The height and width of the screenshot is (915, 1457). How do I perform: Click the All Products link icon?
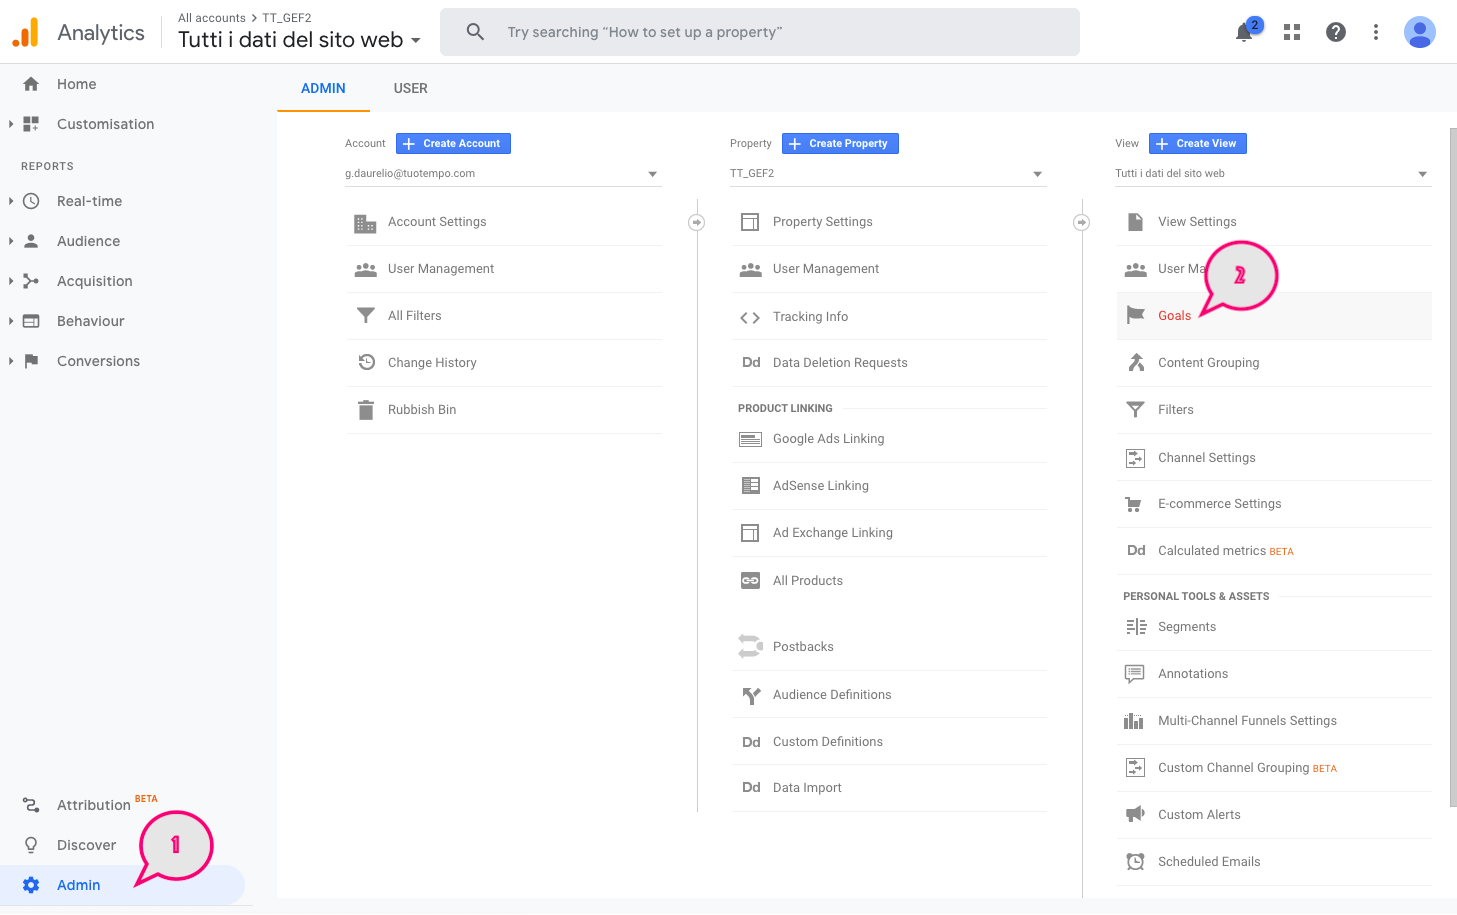(x=750, y=581)
